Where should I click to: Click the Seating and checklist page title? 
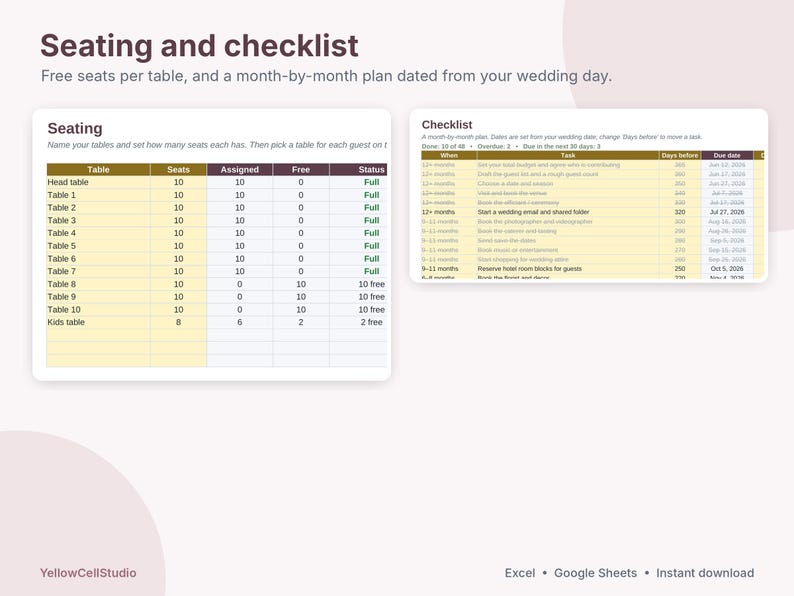click(200, 46)
